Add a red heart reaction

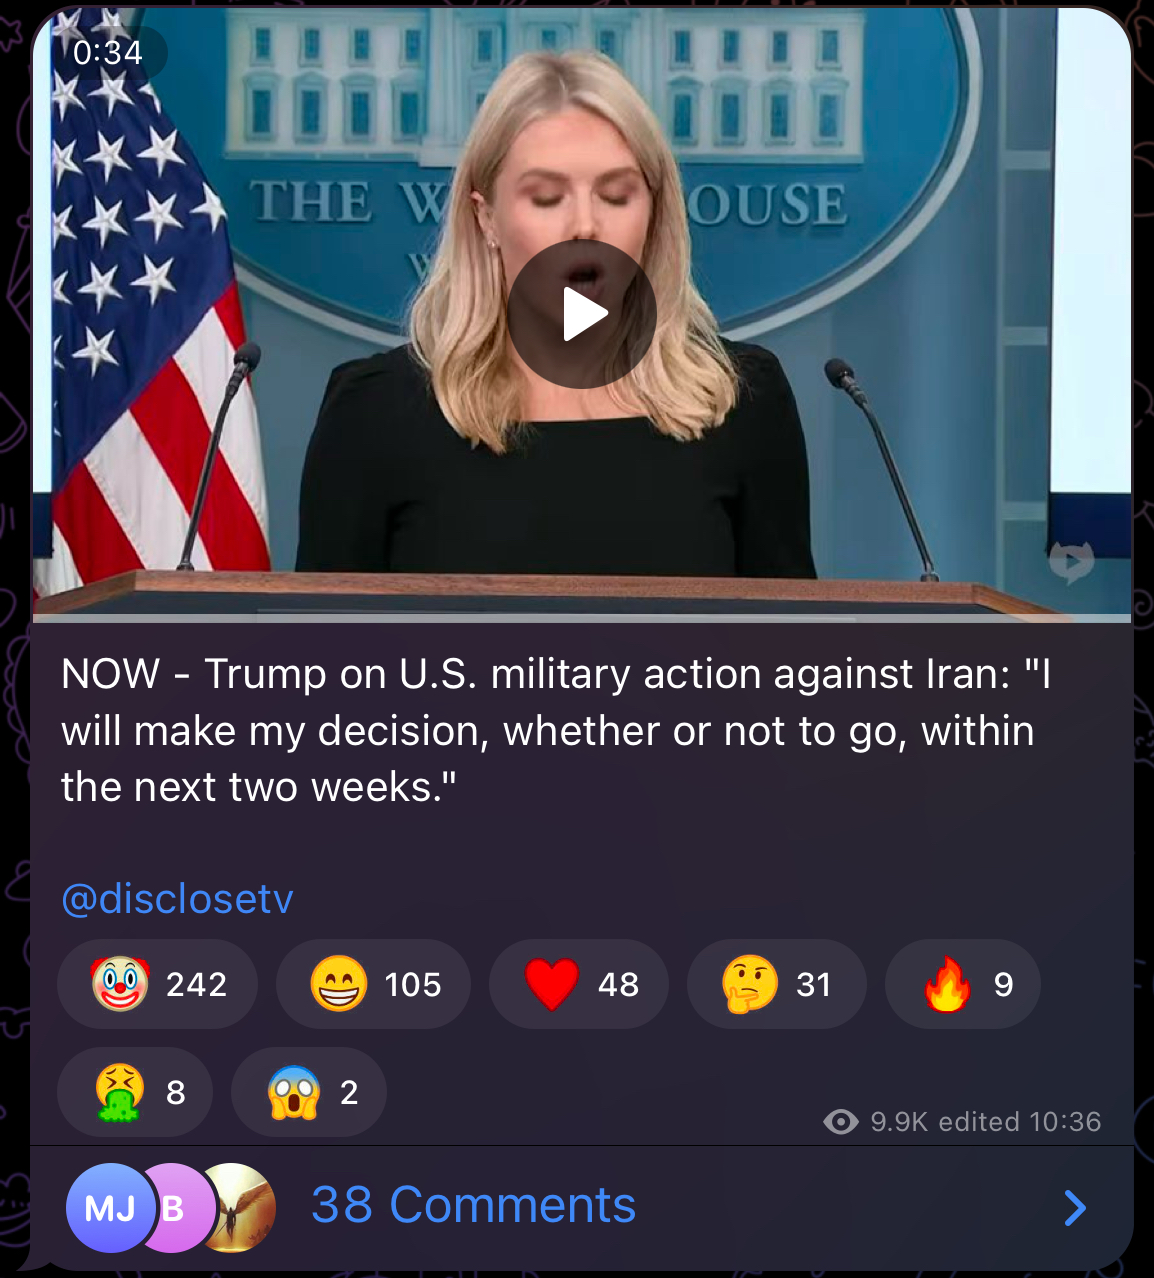click(579, 984)
